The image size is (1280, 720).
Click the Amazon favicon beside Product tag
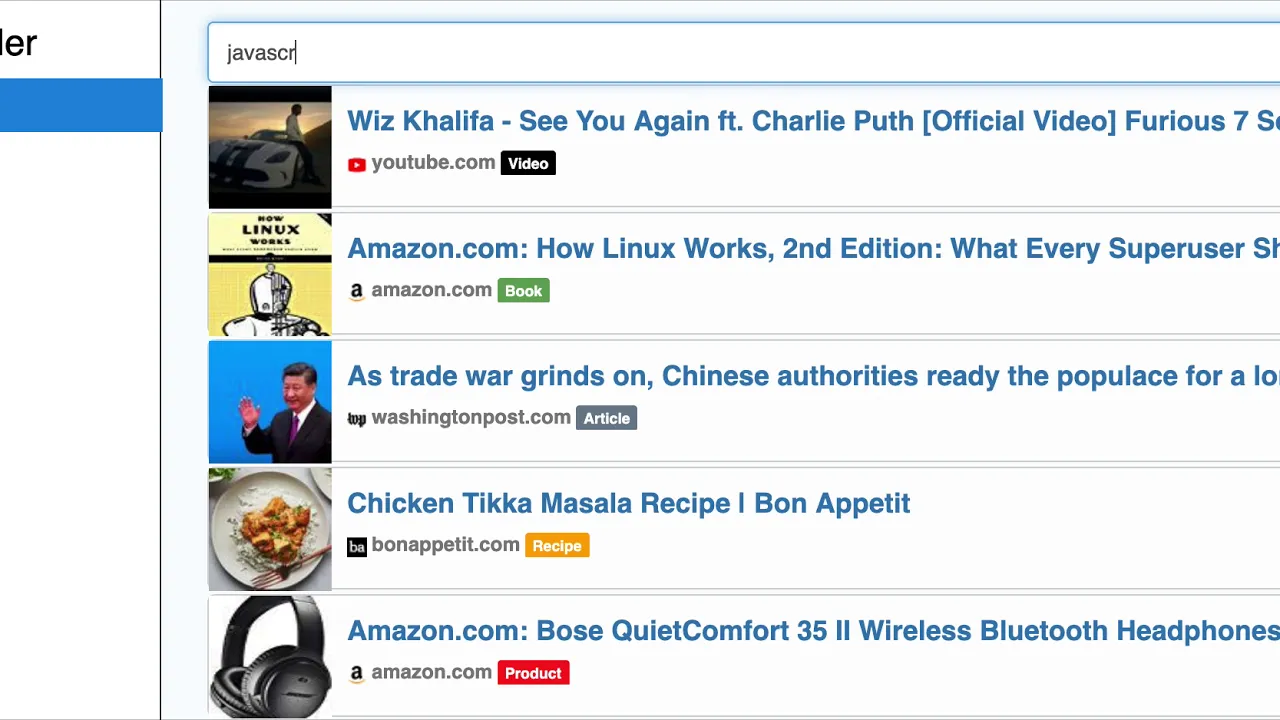point(356,674)
